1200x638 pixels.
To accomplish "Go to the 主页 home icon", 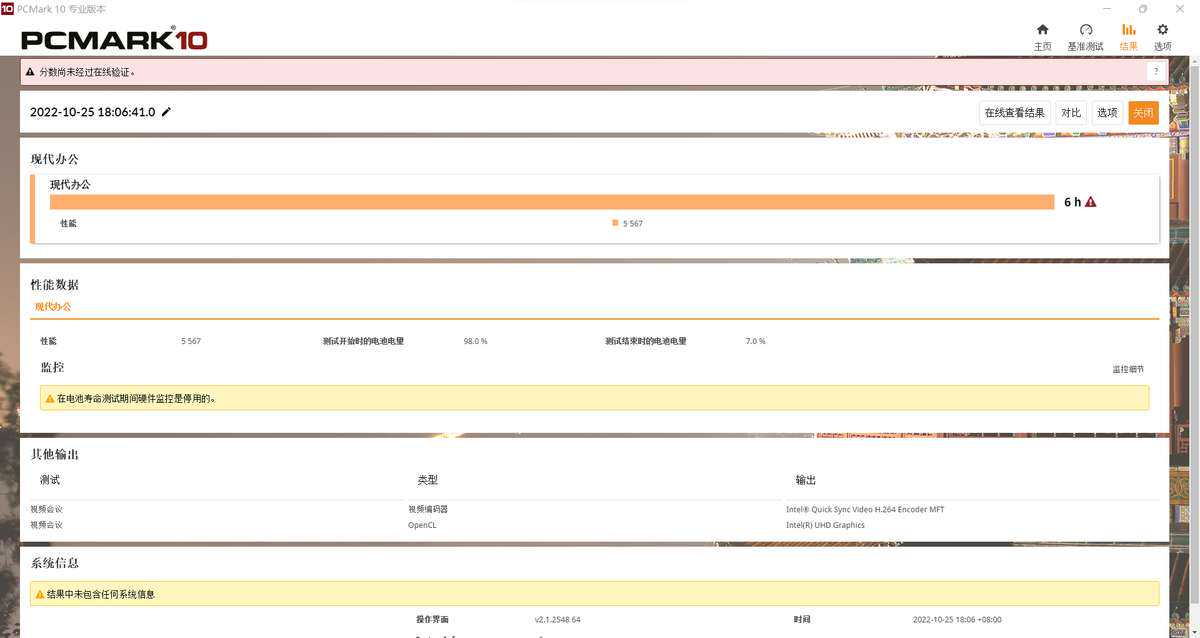I will (x=1042, y=31).
